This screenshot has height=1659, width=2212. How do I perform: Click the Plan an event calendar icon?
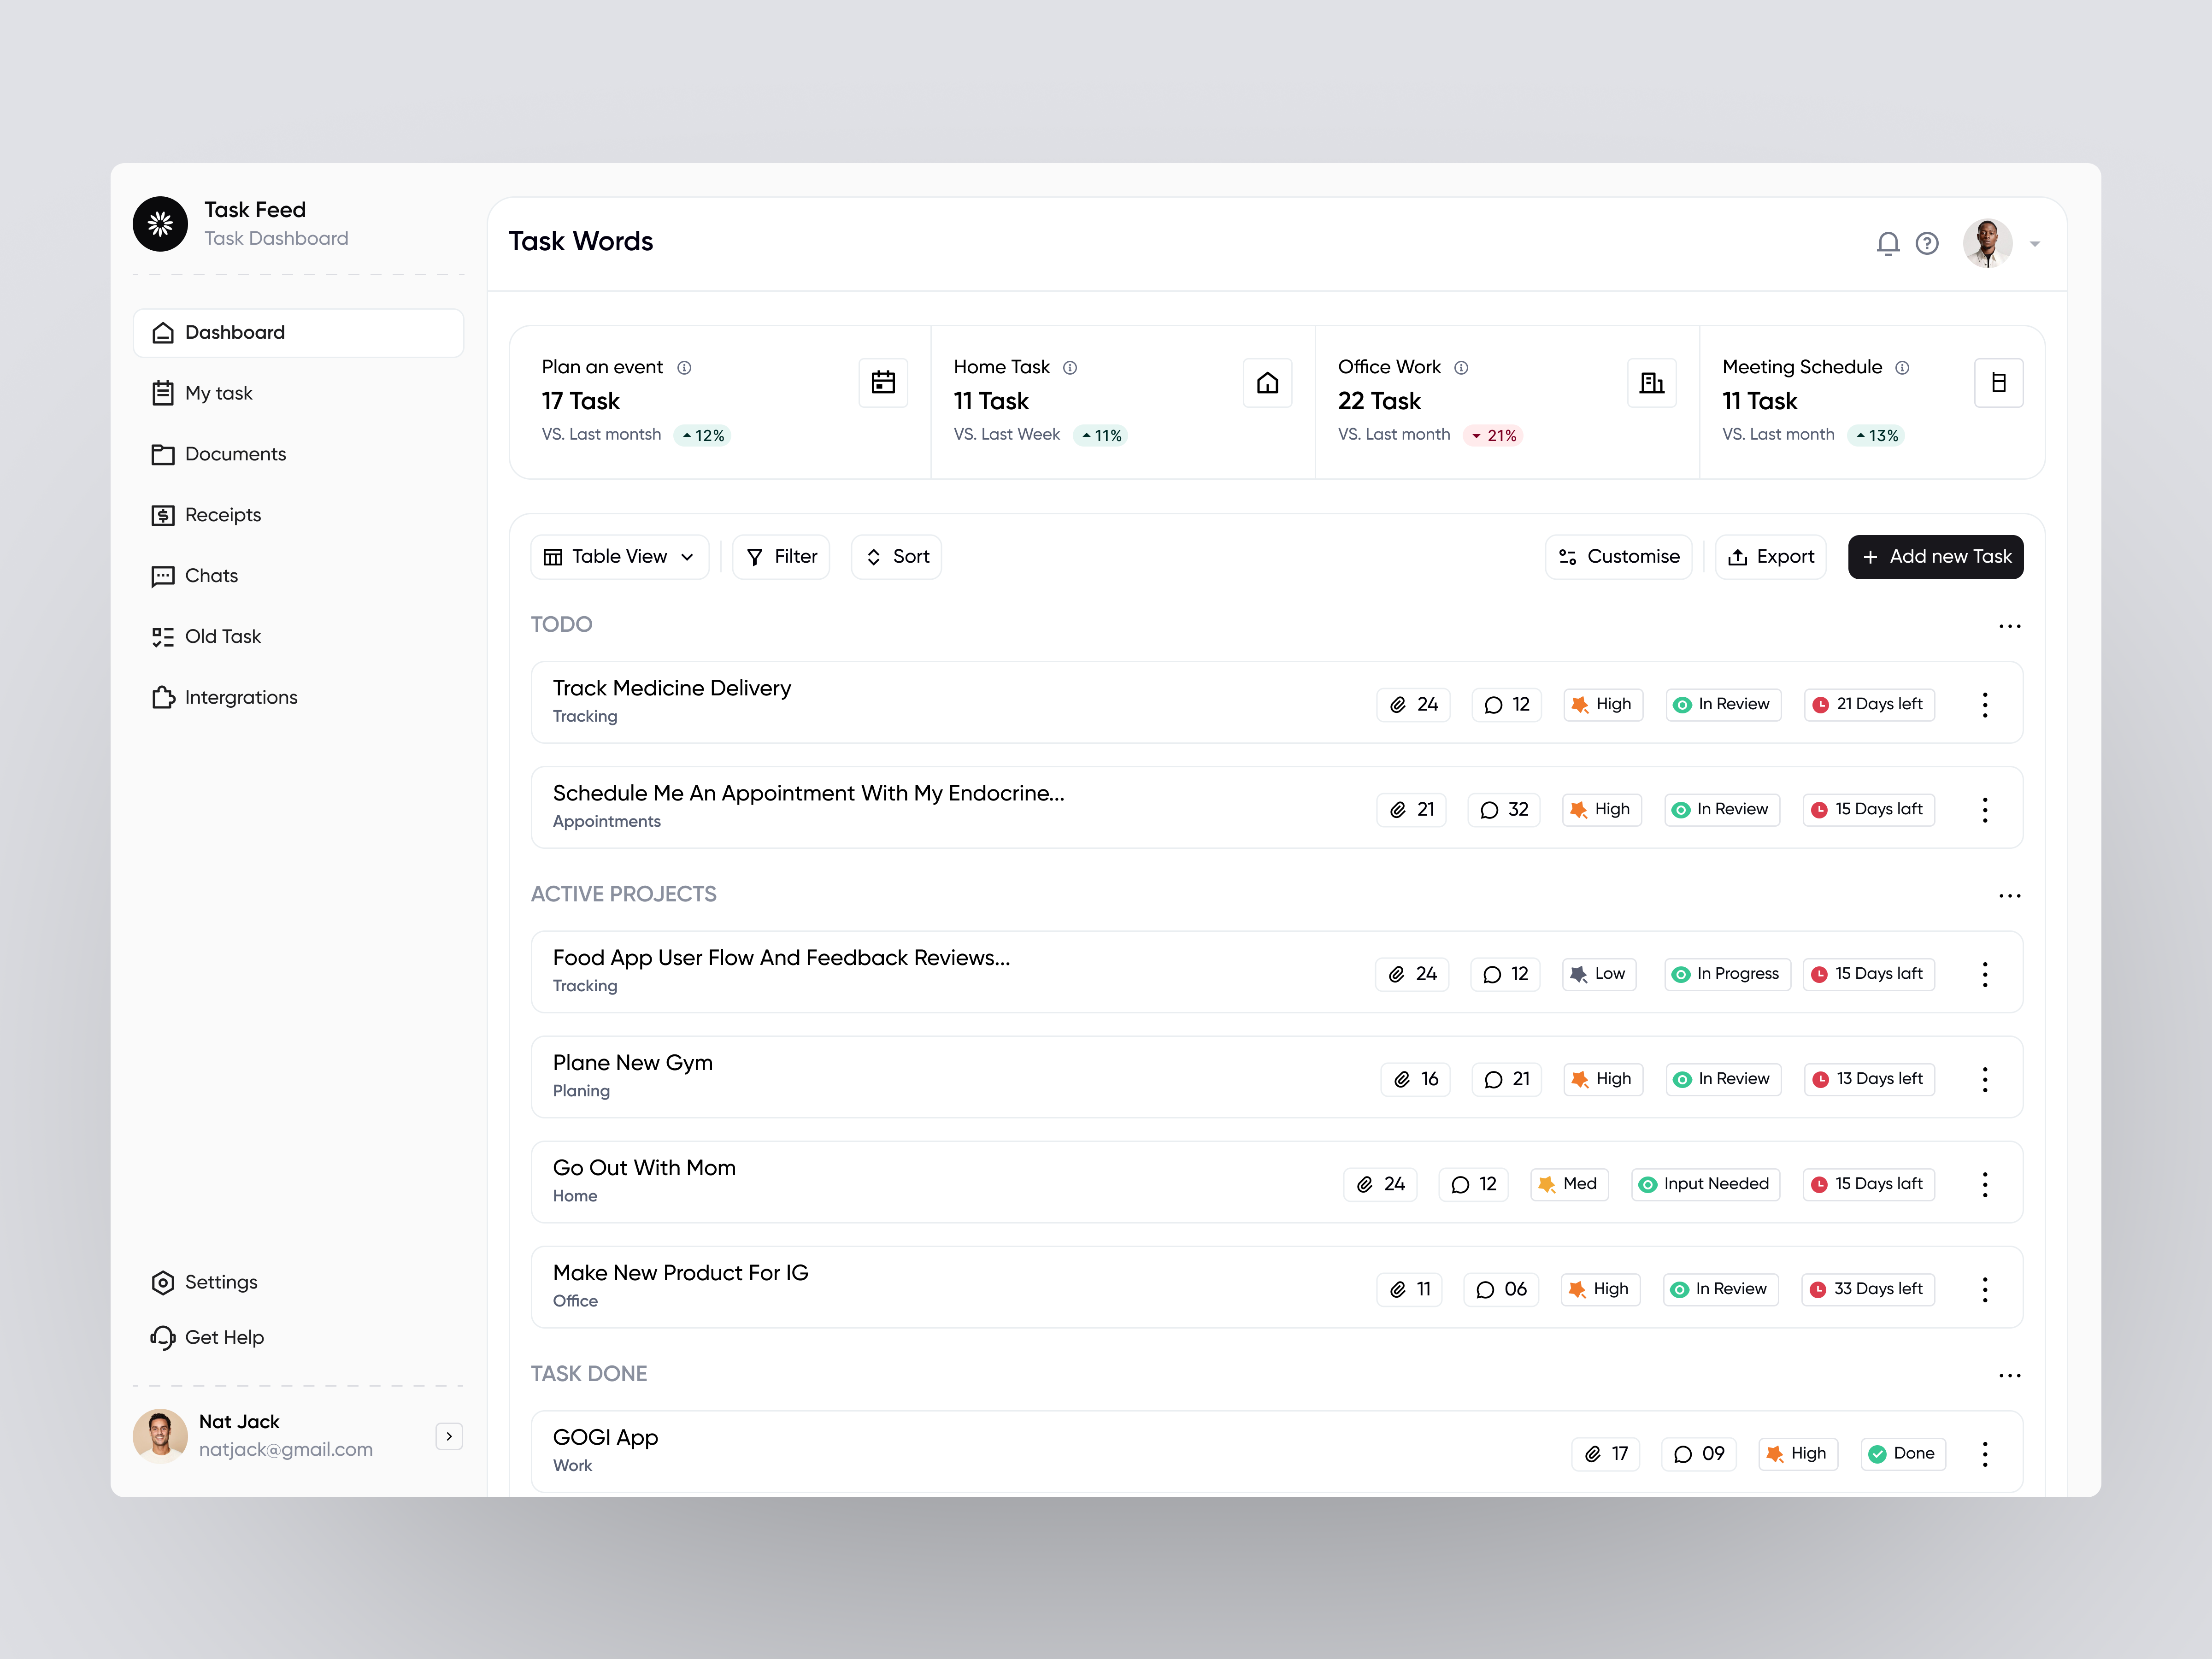882,383
